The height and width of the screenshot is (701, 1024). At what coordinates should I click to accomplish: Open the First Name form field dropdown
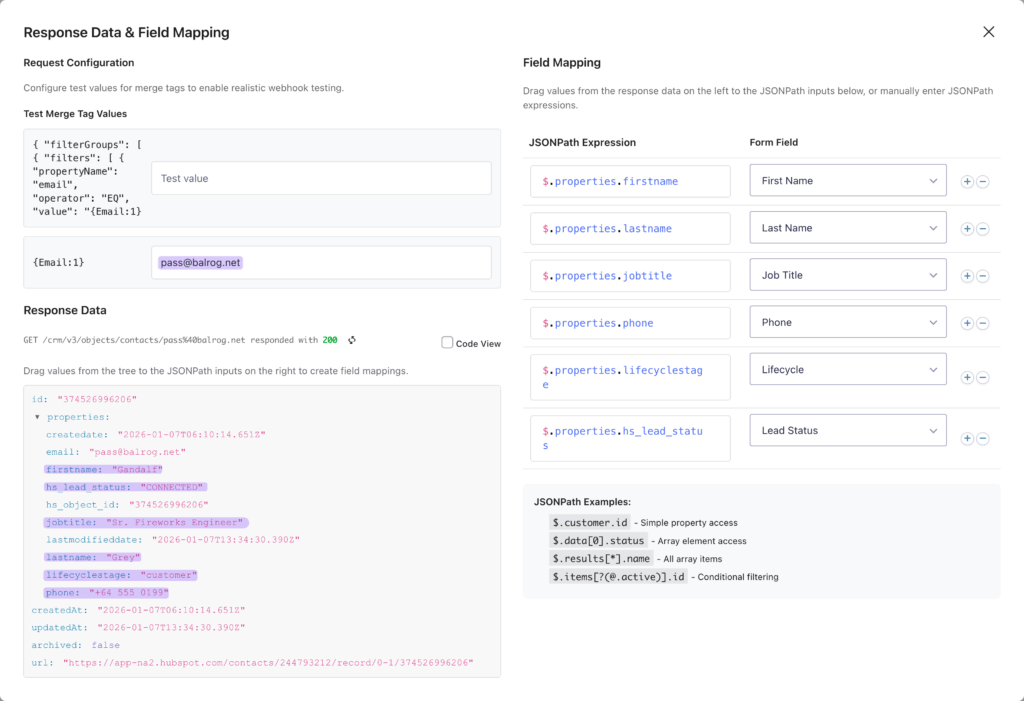coord(848,181)
